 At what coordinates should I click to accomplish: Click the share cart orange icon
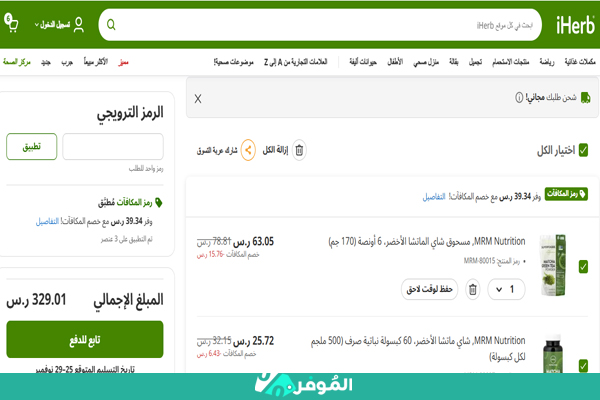click(x=248, y=150)
